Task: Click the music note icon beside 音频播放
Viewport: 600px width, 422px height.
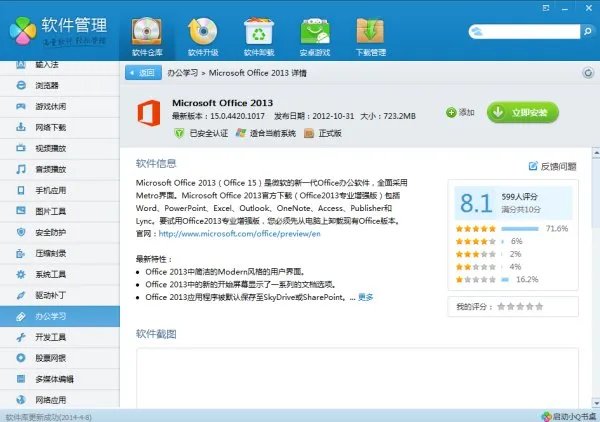Action: 21,169
